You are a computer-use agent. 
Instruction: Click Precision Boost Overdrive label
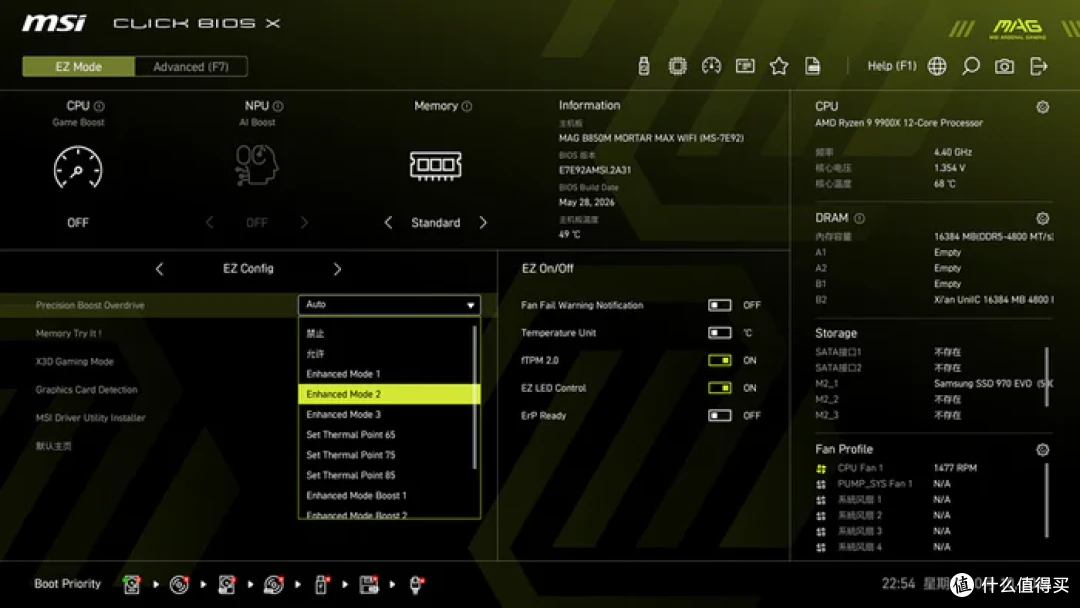pos(90,305)
